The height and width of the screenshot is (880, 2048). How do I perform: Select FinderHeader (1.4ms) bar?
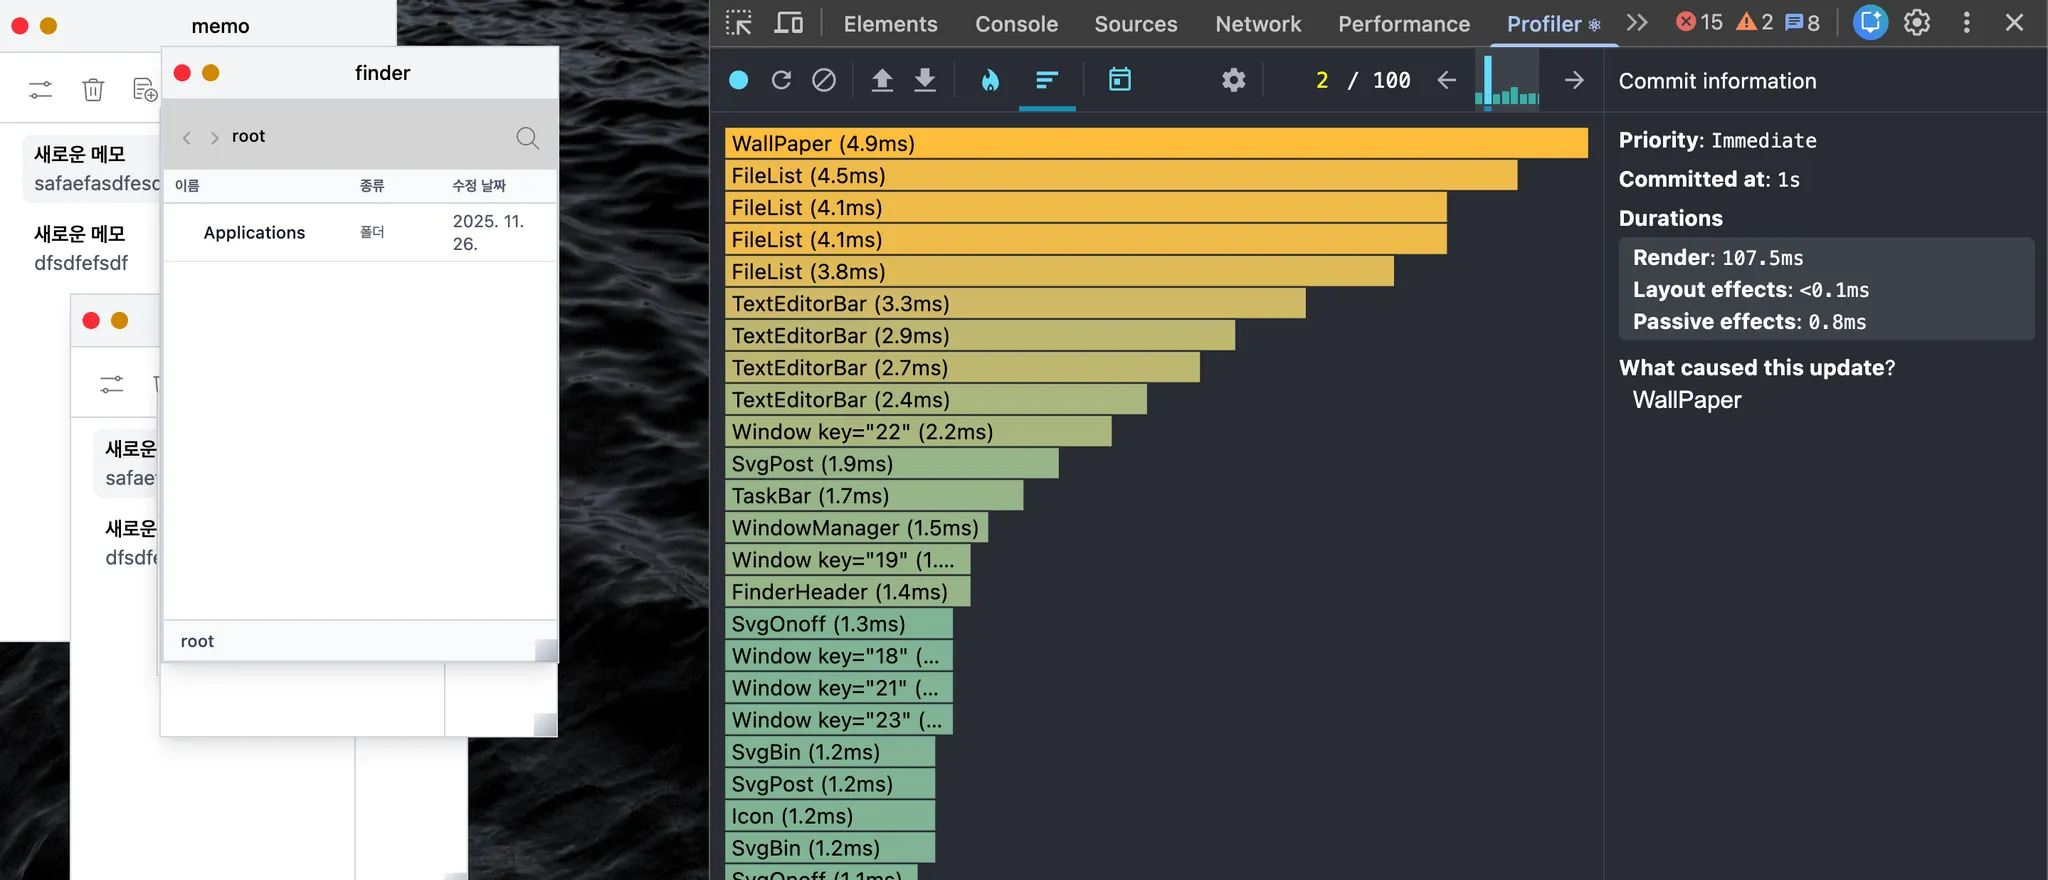848,591
